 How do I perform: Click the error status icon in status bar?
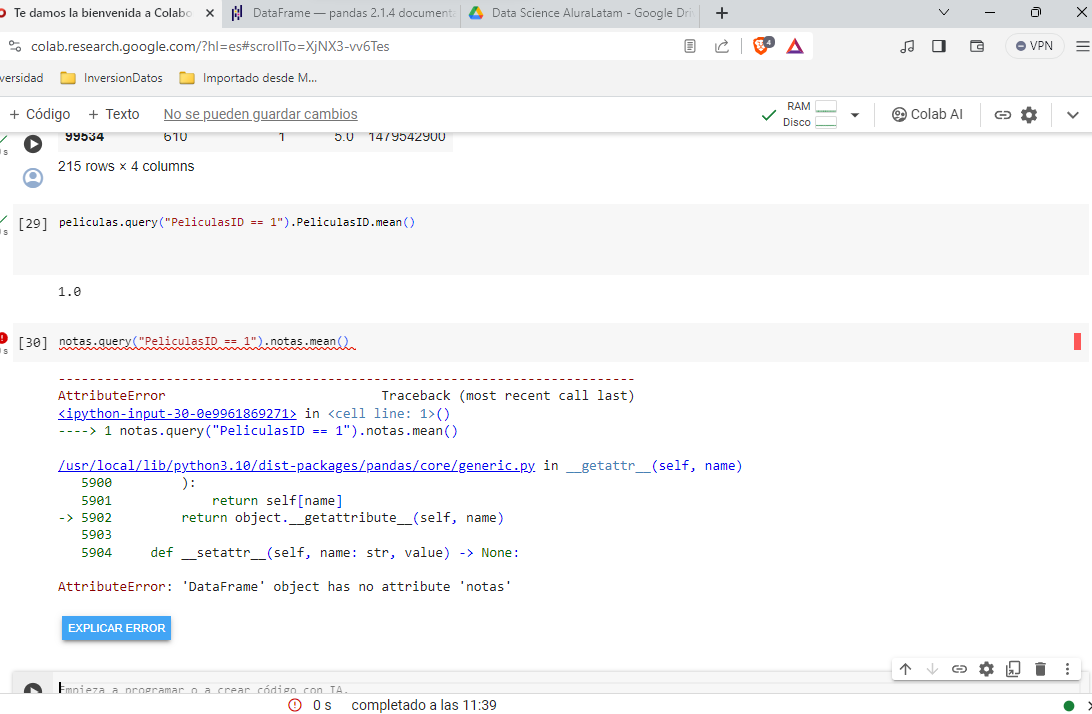(295, 706)
